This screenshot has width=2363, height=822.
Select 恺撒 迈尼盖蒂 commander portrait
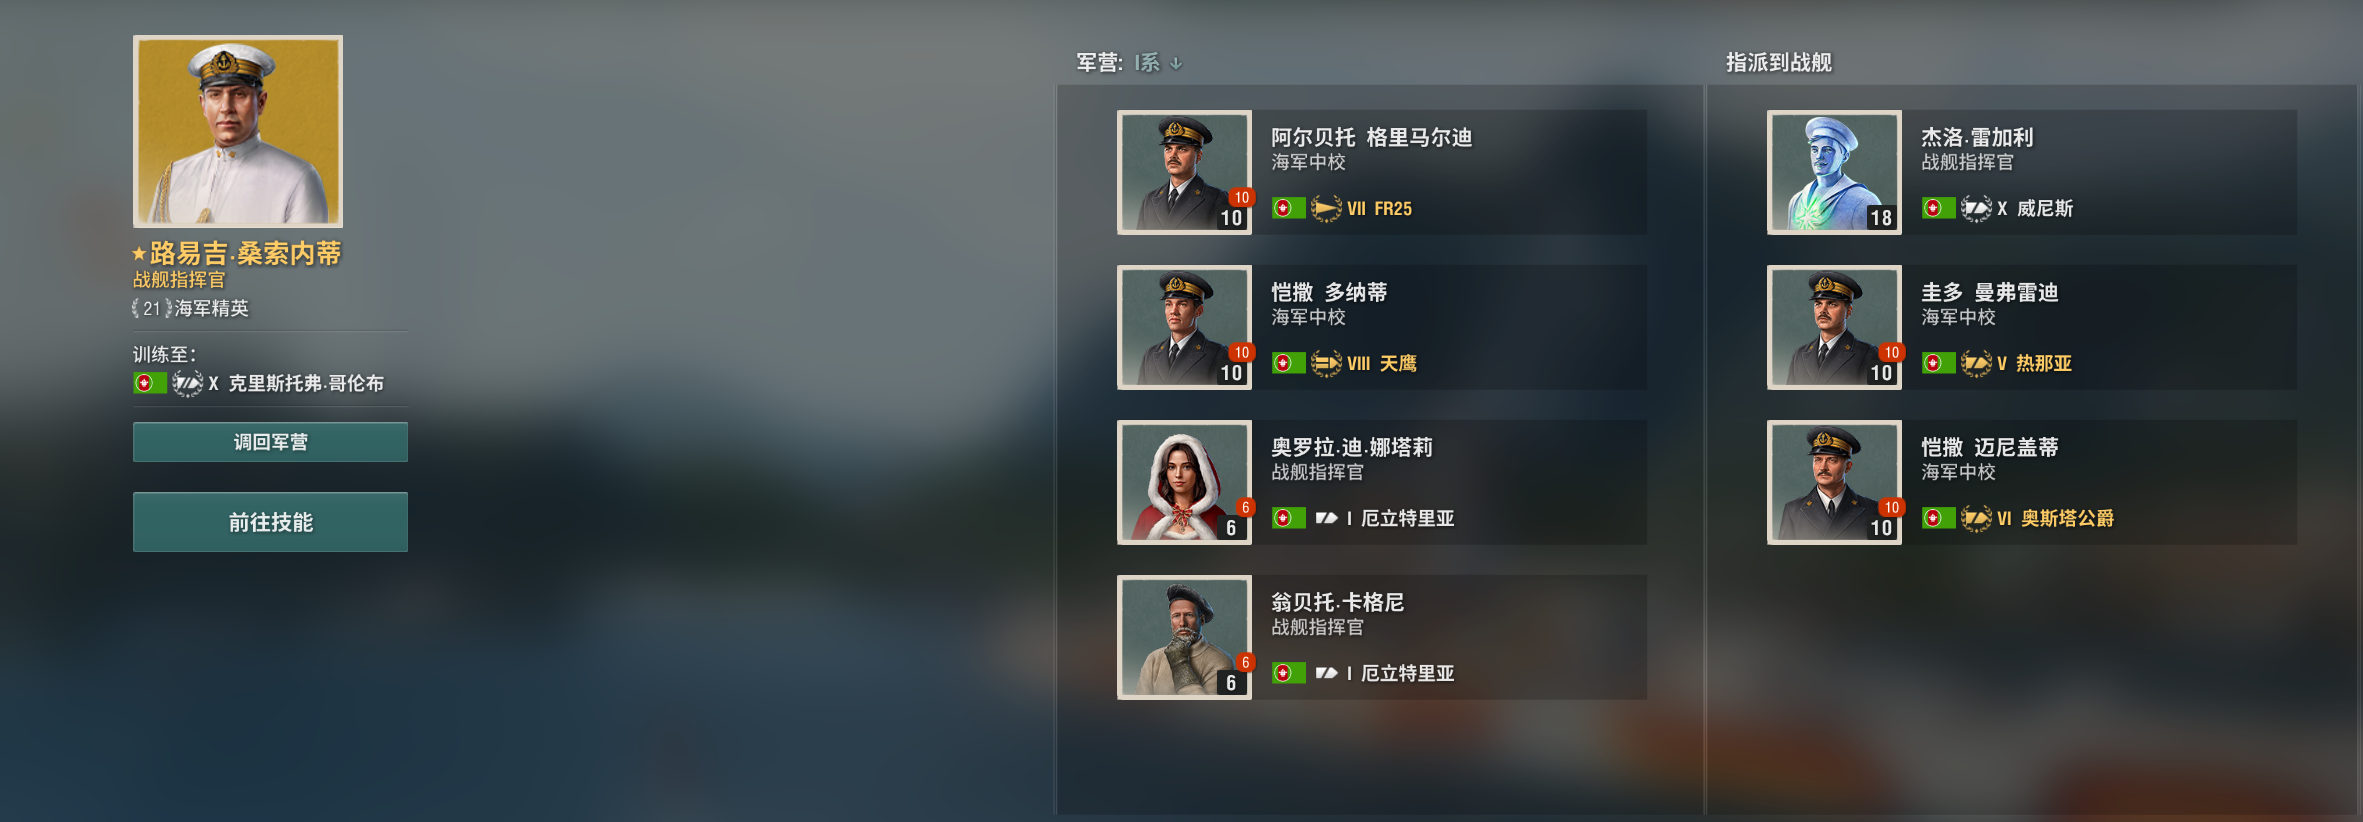coord(1834,482)
